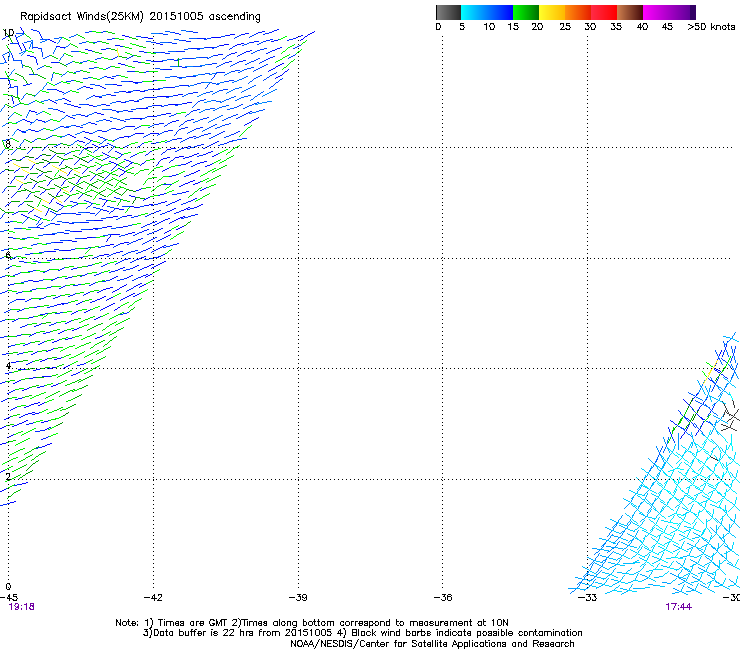Click the yellow 20-25 knots color segment
Image resolution: width=740 pixels, height=650 pixels.
[x=552, y=12]
